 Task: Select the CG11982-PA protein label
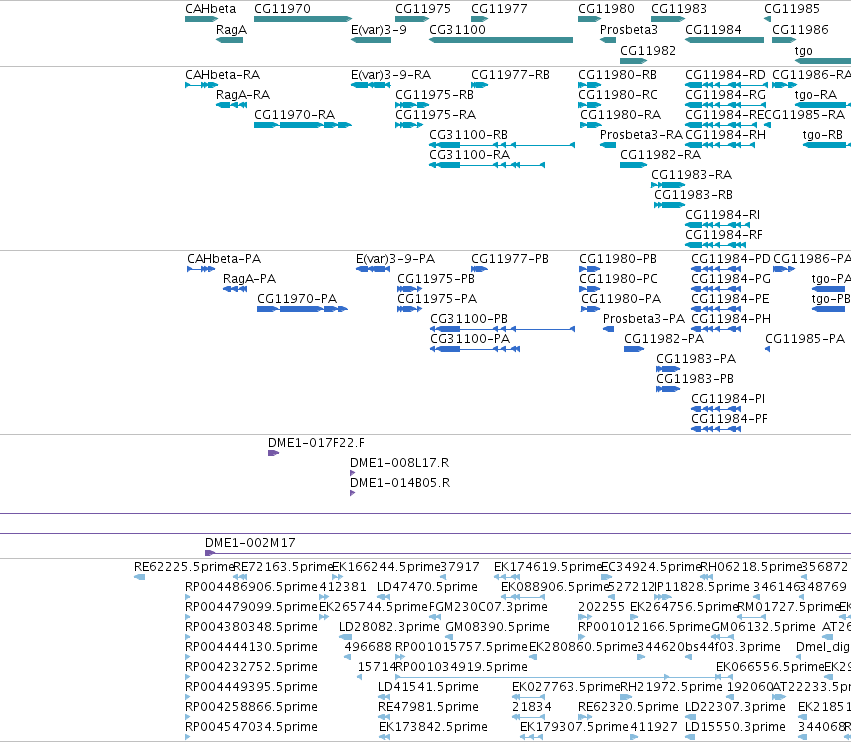point(664,339)
